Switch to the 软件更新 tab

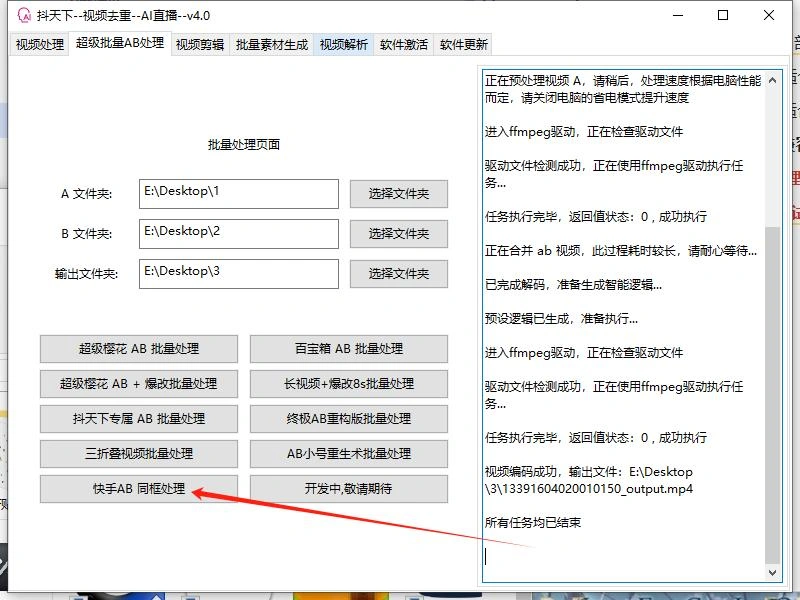(x=464, y=45)
